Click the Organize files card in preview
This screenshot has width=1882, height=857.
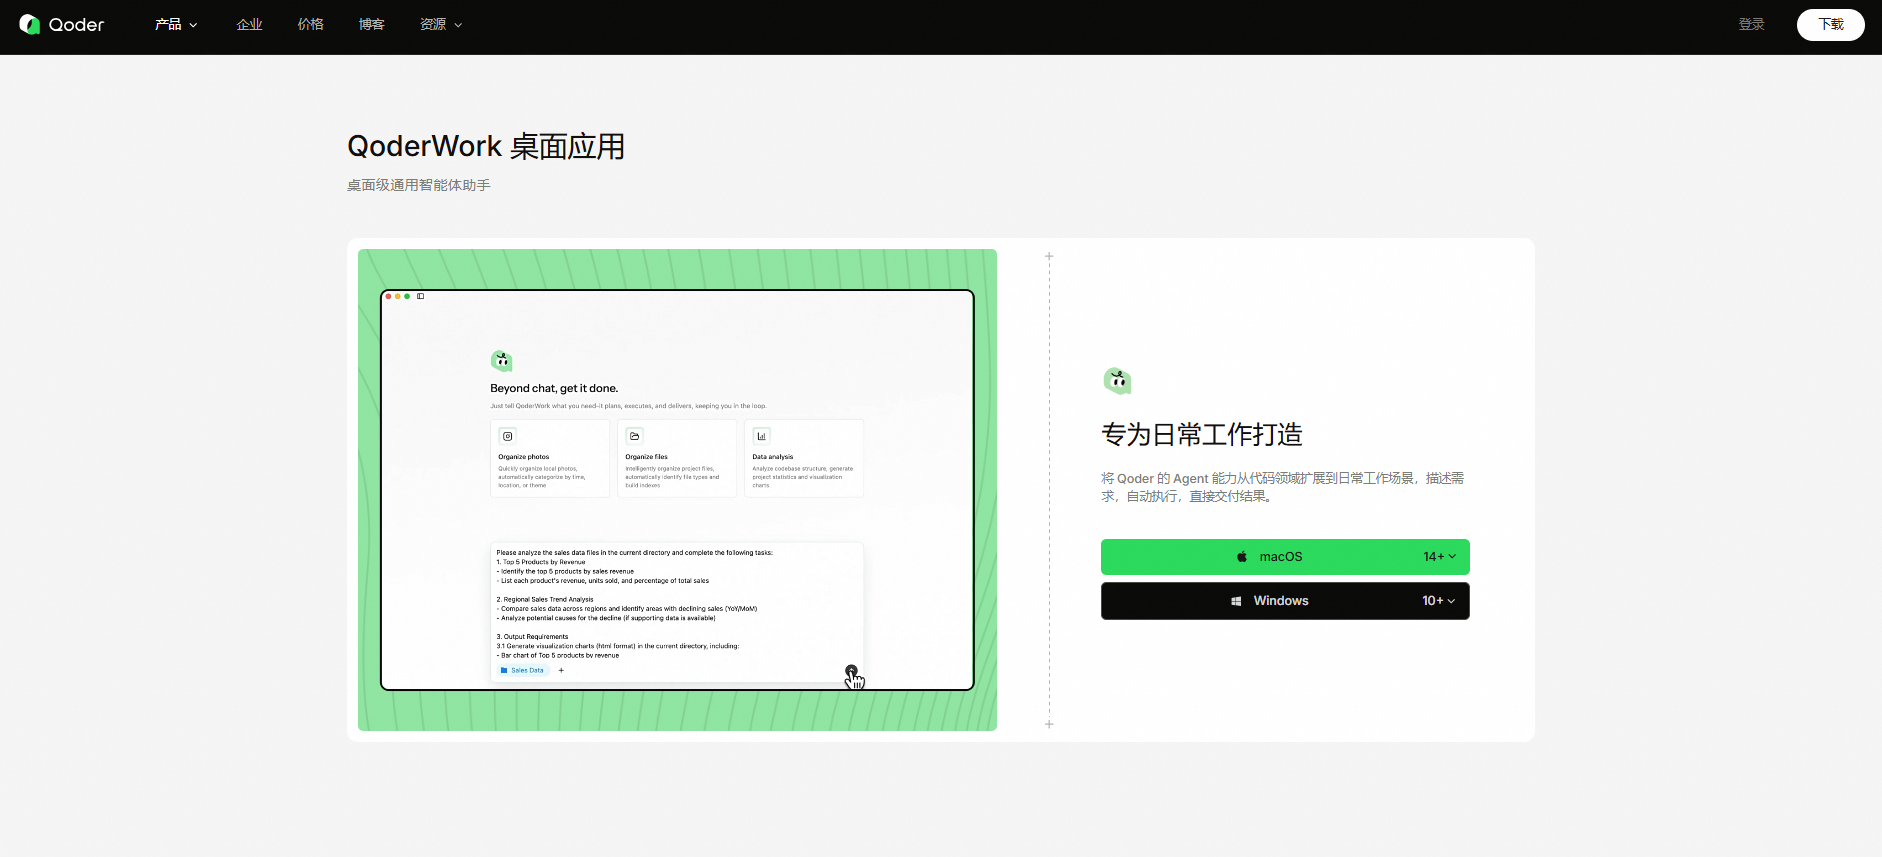(677, 458)
